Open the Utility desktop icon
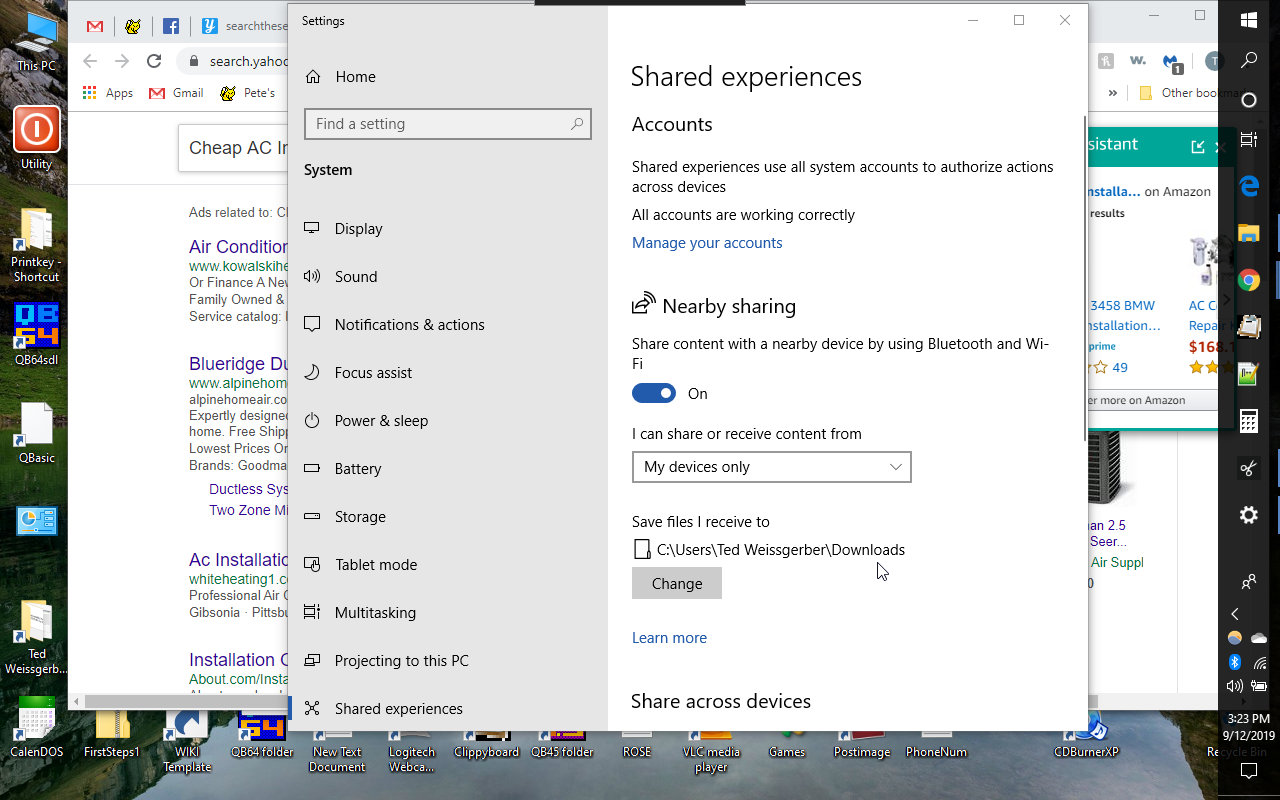The width and height of the screenshot is (1280, 800). coord(36,138)
